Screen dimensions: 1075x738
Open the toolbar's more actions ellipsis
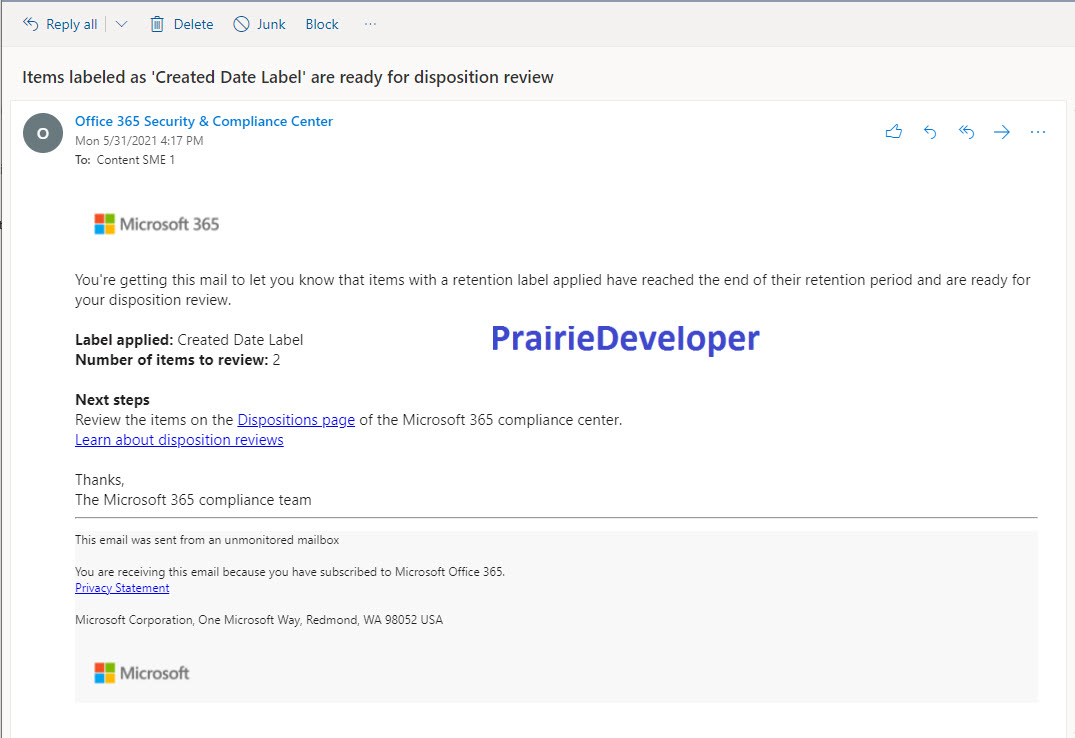370,24
